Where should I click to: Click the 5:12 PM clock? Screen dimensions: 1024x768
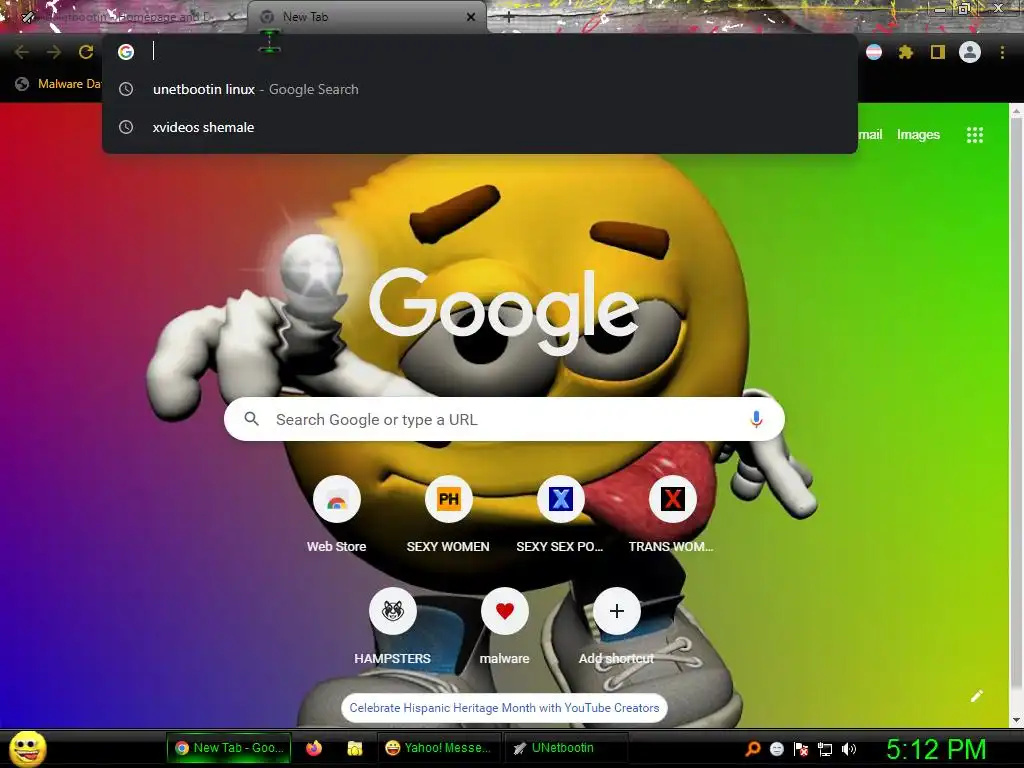tap(936, 749)
